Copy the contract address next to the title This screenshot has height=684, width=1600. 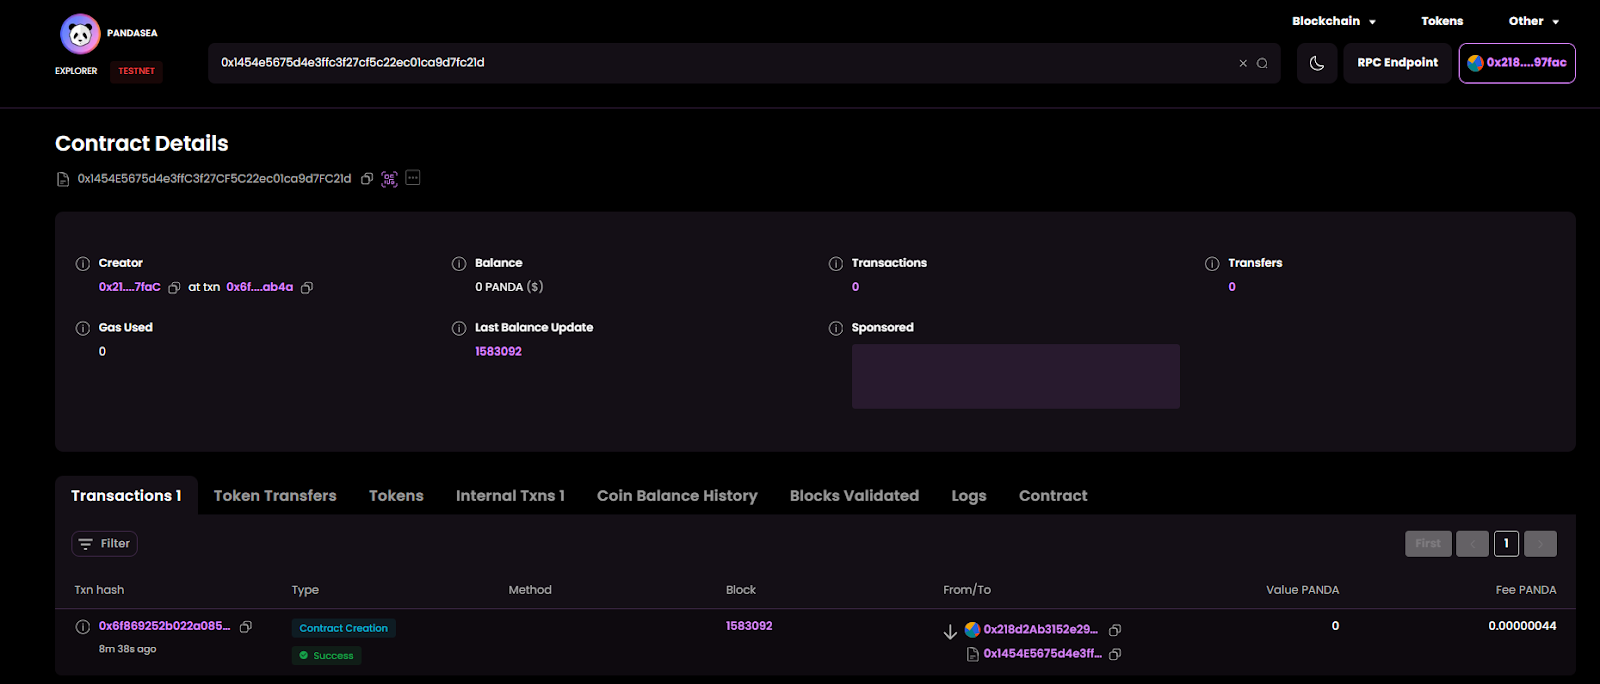[367, 179]
